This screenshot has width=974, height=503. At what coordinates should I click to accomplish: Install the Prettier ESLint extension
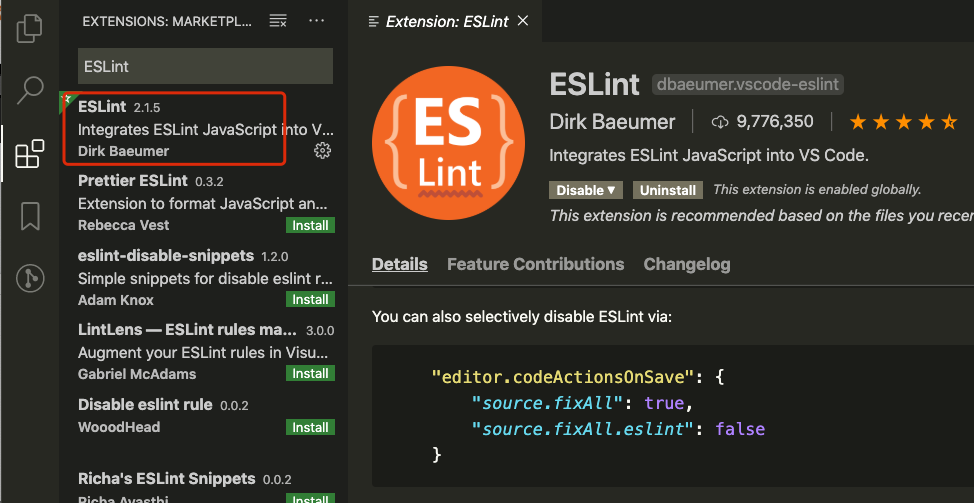click(310, 225)
